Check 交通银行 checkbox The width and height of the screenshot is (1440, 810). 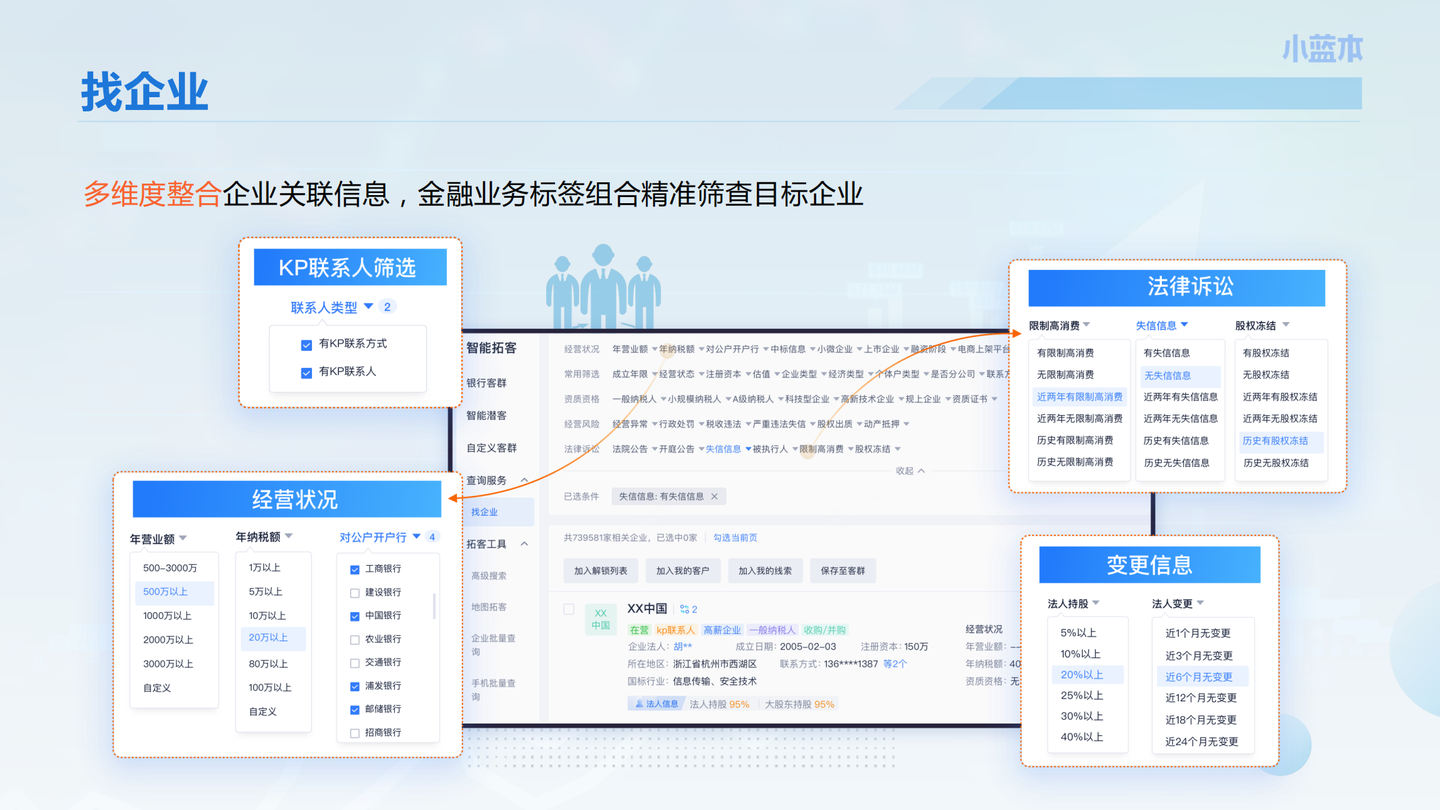(x=355, y=663)
